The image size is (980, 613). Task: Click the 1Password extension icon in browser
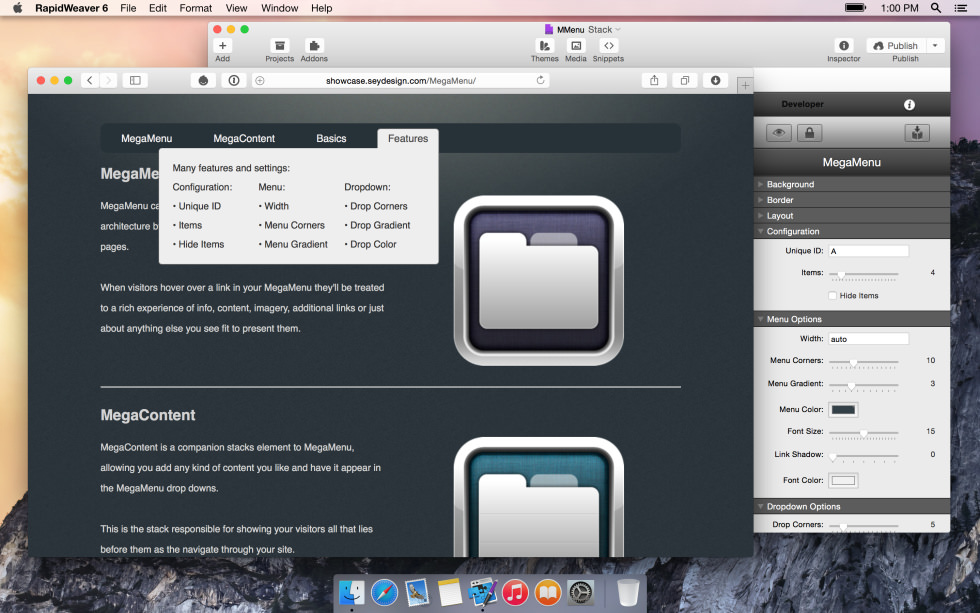234,80
